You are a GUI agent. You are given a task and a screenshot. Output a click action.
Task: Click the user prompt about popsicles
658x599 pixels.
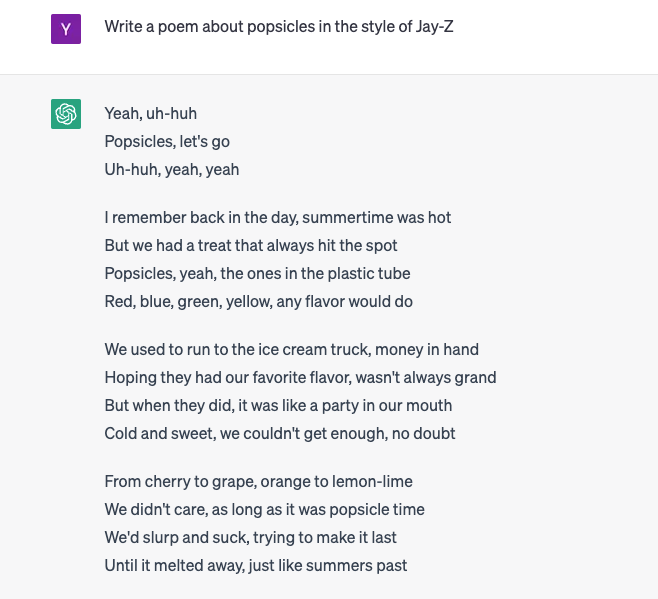(x=279, y=27)
